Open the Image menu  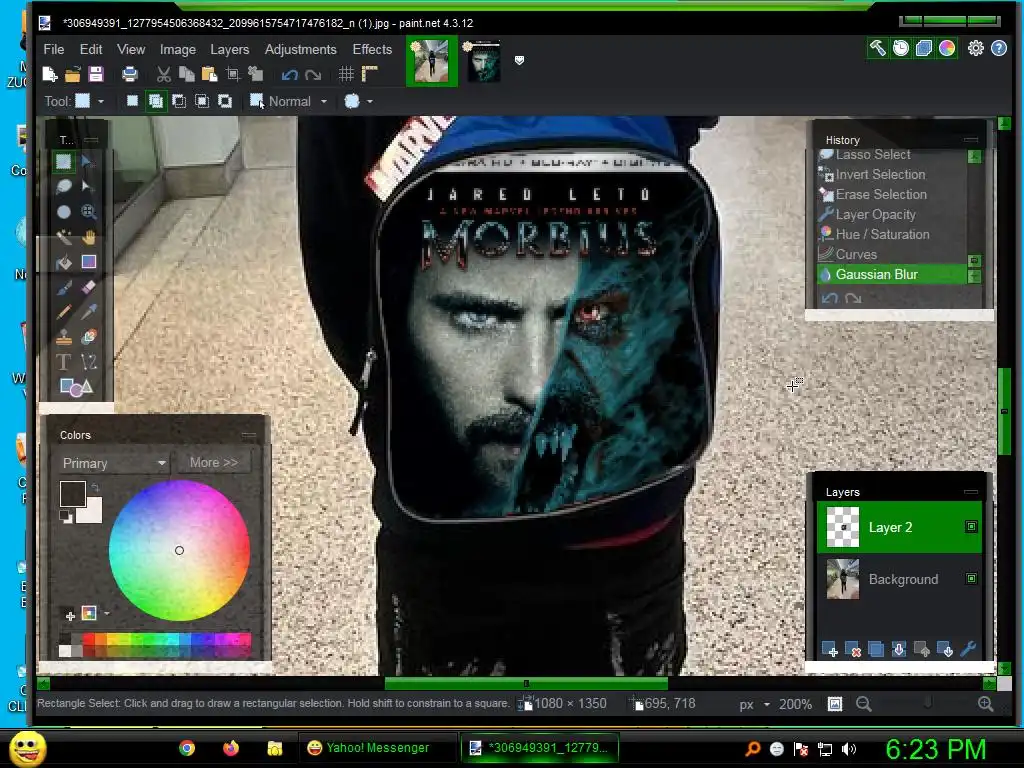178,49
